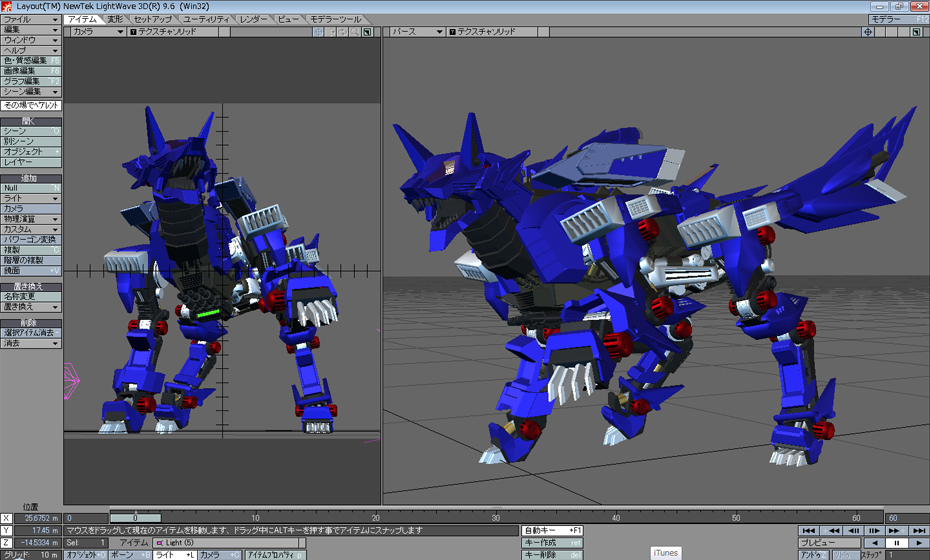Switch to the ユーティリティ tab
This screenshot has height=560, width=930.
click(206, 20)
